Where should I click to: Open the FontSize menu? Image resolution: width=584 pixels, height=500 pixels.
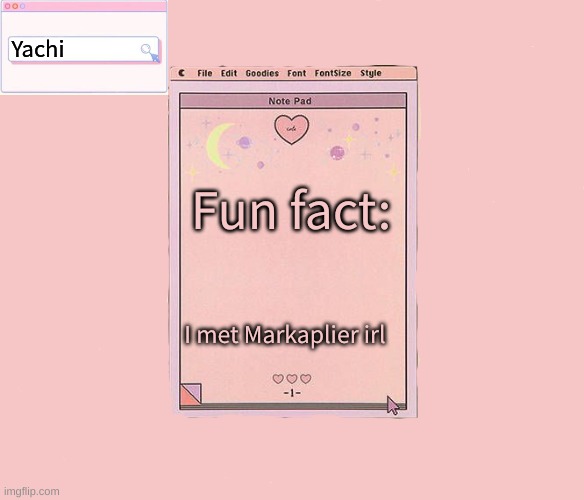(x=333, y=73)
